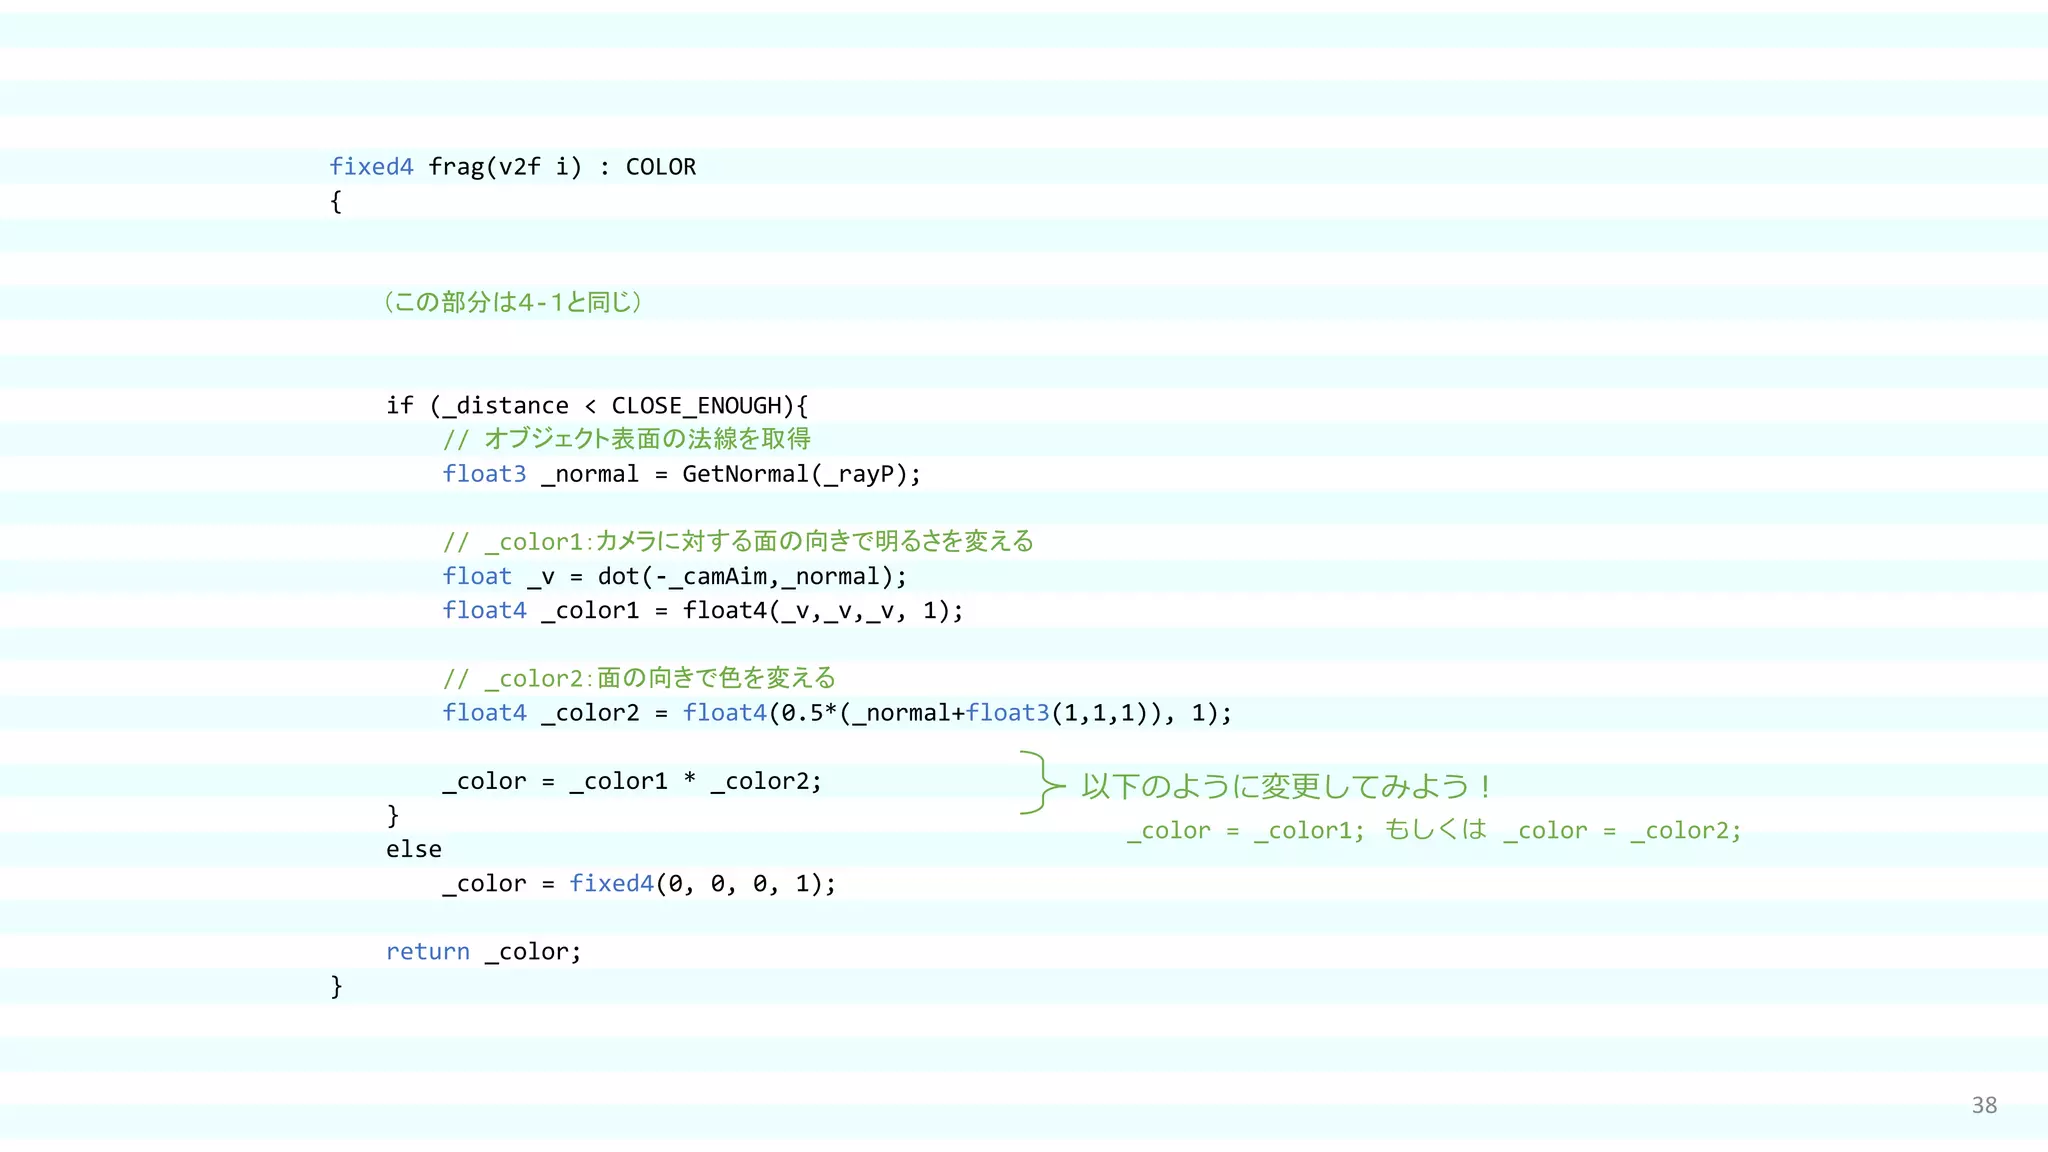Click the function signature line 'fixed4 frag(v2f i) : COLOR'

click(x=513, y=167)
